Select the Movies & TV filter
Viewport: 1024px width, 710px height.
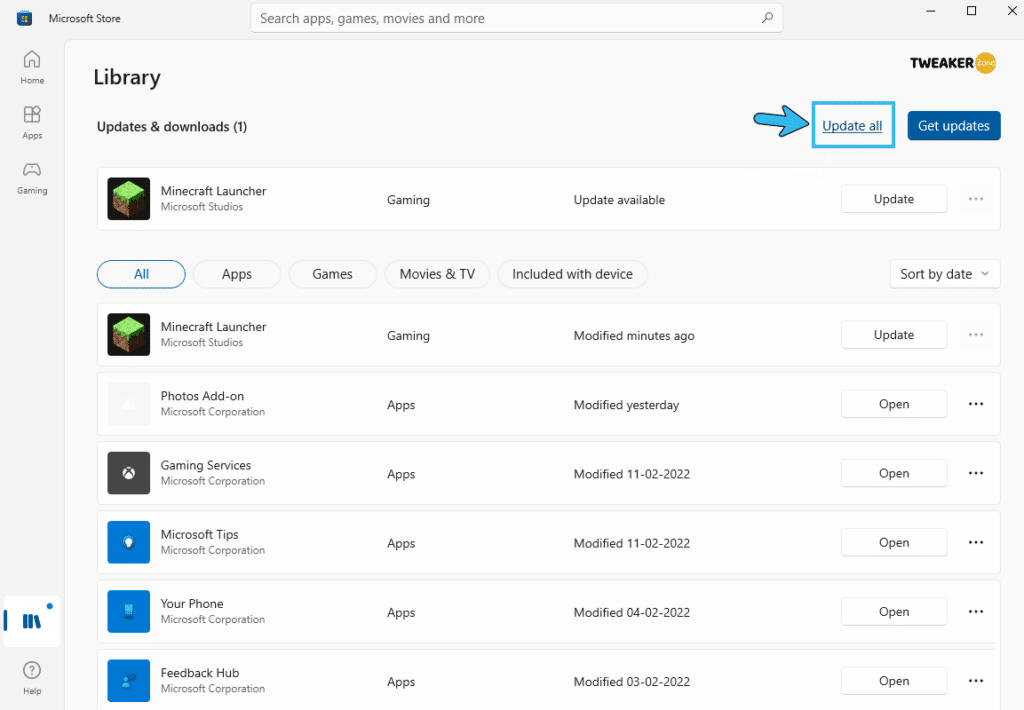click(x=438, y=274)
